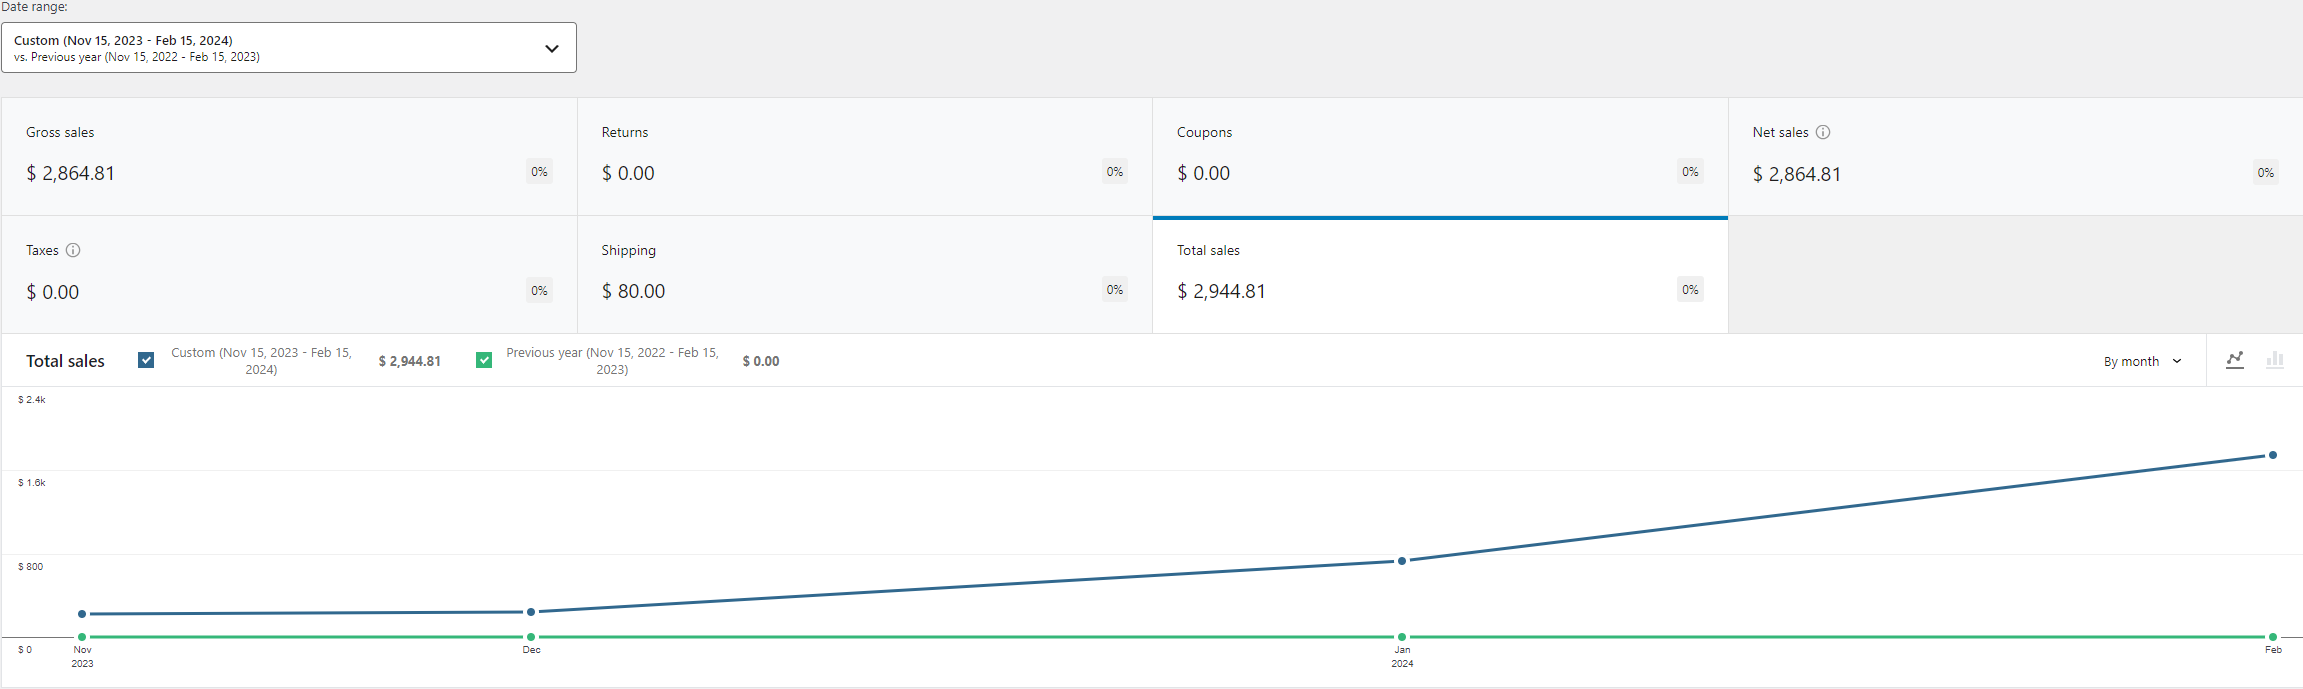This screenshot has width=2303, height=689.
Task: Switch to bar chart view icon
Action: coord(2275,360)
